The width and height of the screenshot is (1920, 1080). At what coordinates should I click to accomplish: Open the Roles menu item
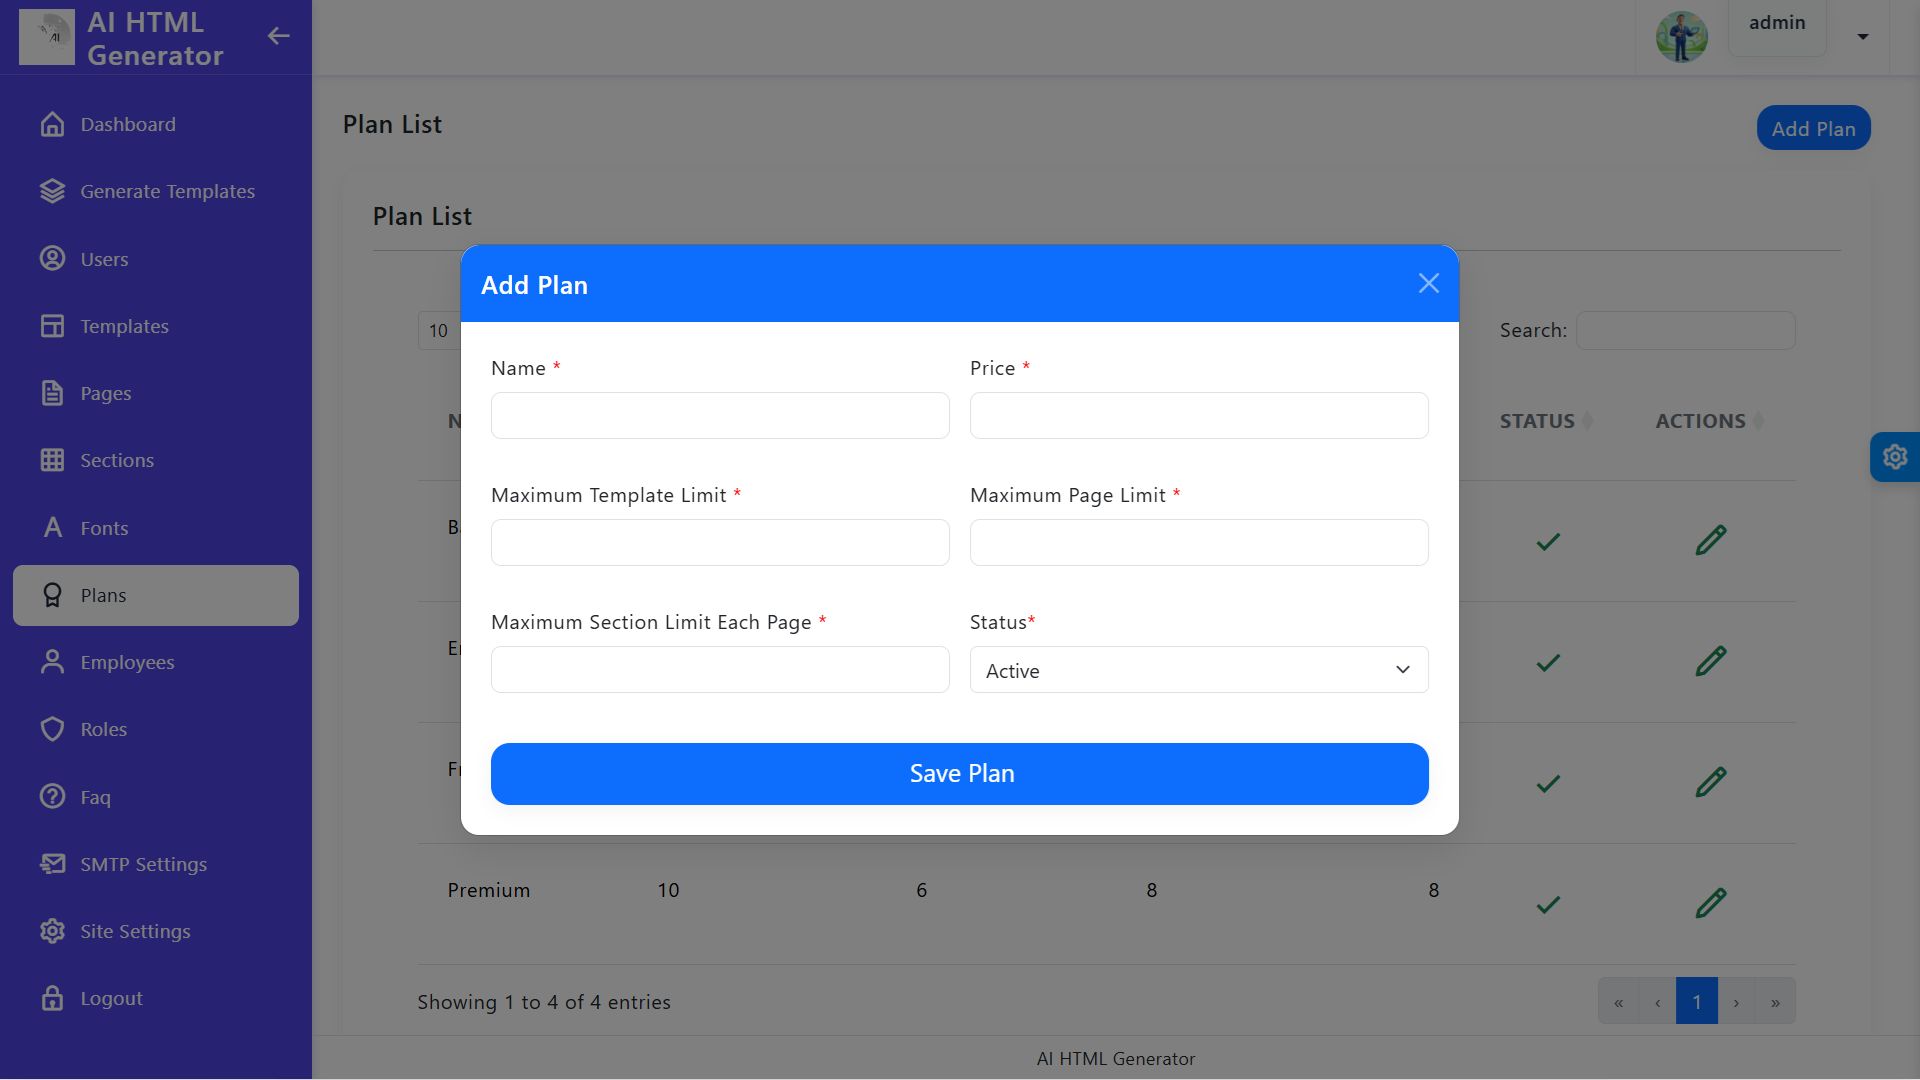pyautogui.click(x=103, y=729)
